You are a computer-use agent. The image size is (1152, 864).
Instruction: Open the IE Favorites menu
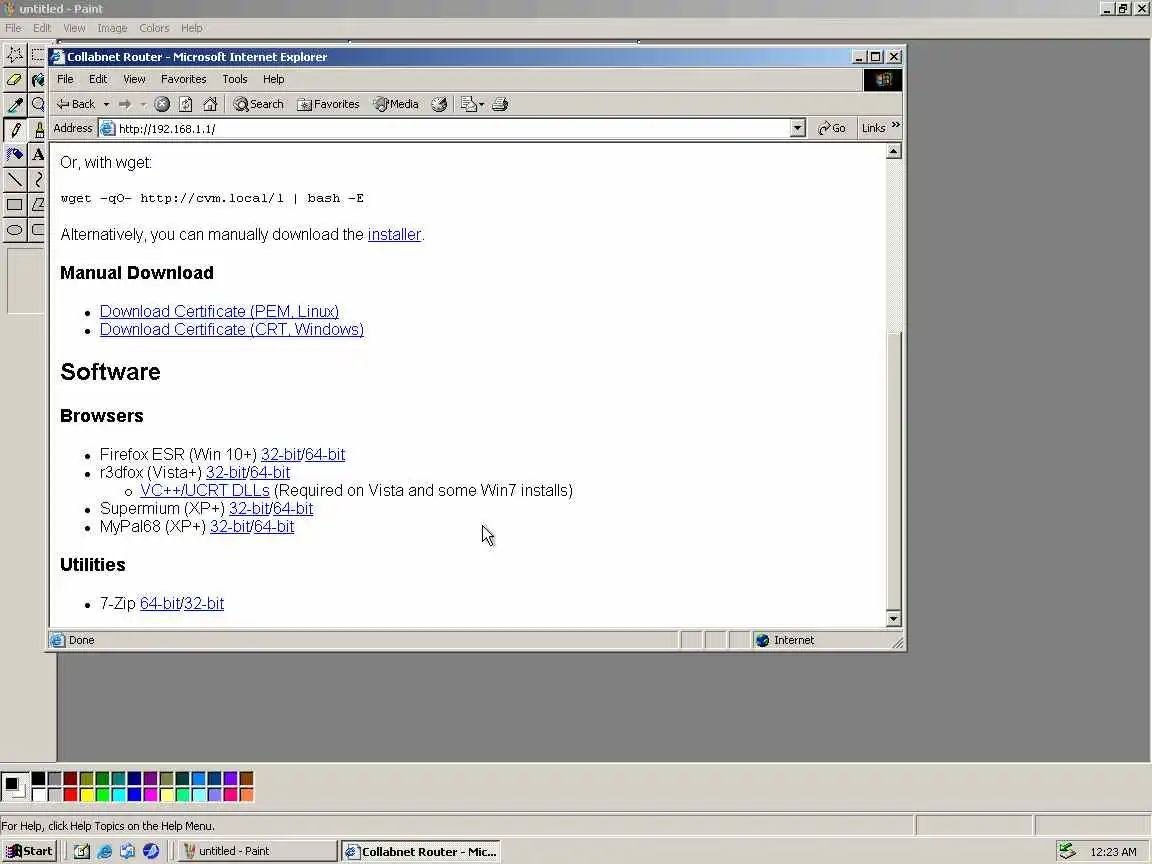(x=184, y=79)
